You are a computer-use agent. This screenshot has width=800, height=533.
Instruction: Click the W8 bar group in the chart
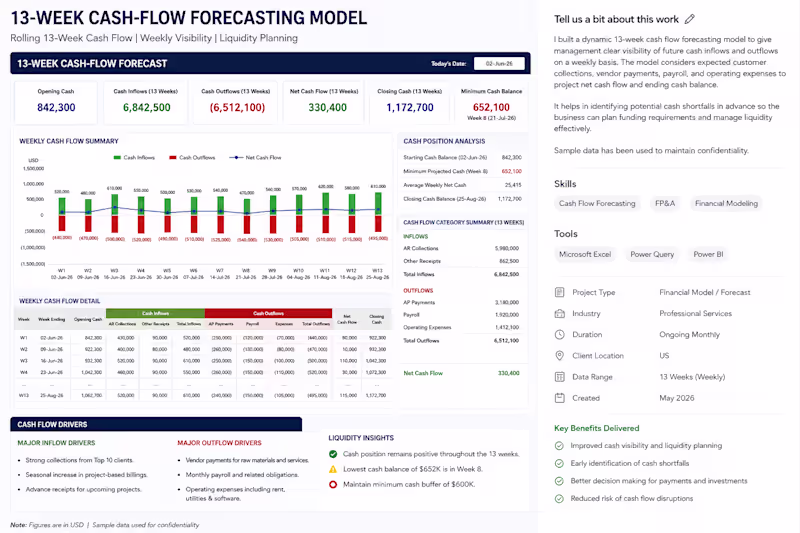tap(247, 216)
